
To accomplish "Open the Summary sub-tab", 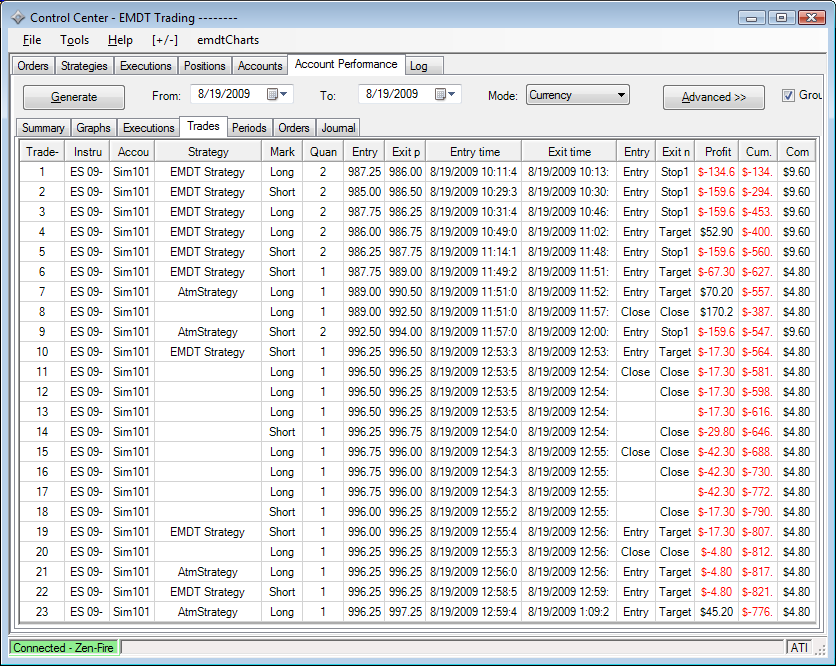I will [x=43, y=128].
